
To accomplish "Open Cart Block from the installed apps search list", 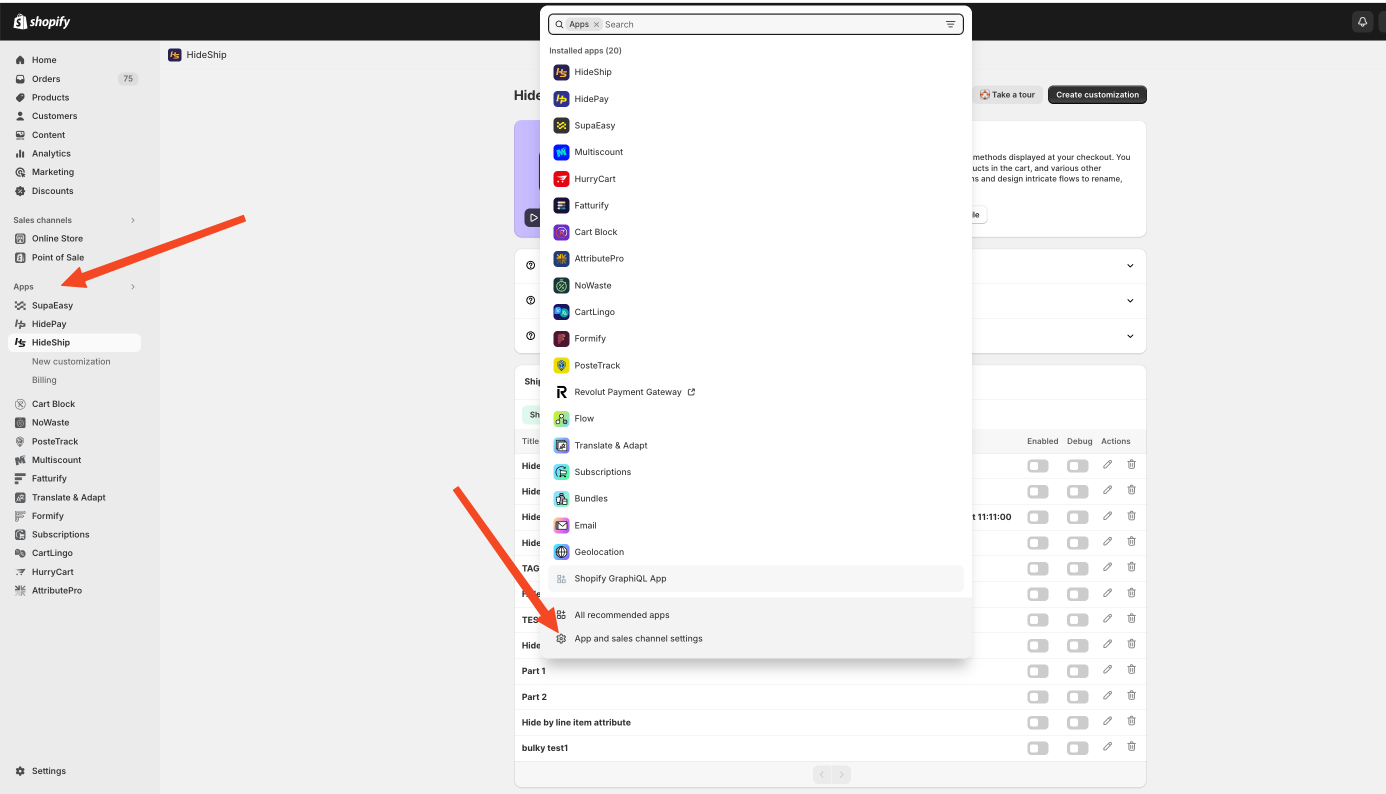I will tap(756, 232).
